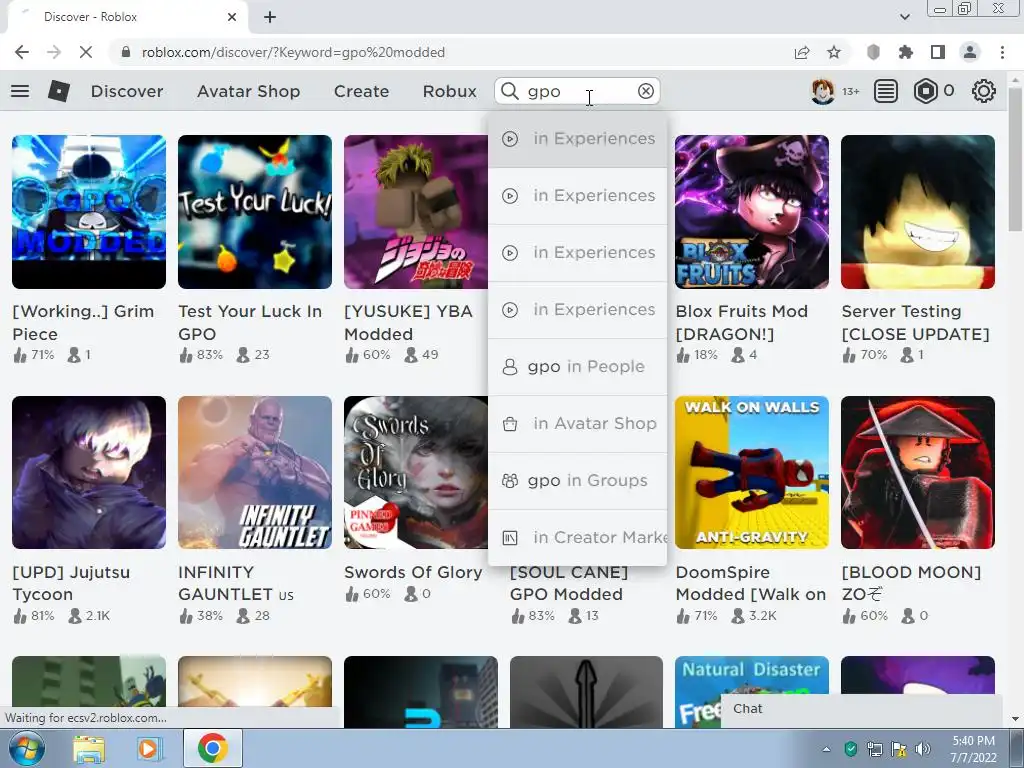Click the Chrome taskbar icon
Screen dimensions: 1024x768
point(212,748)
